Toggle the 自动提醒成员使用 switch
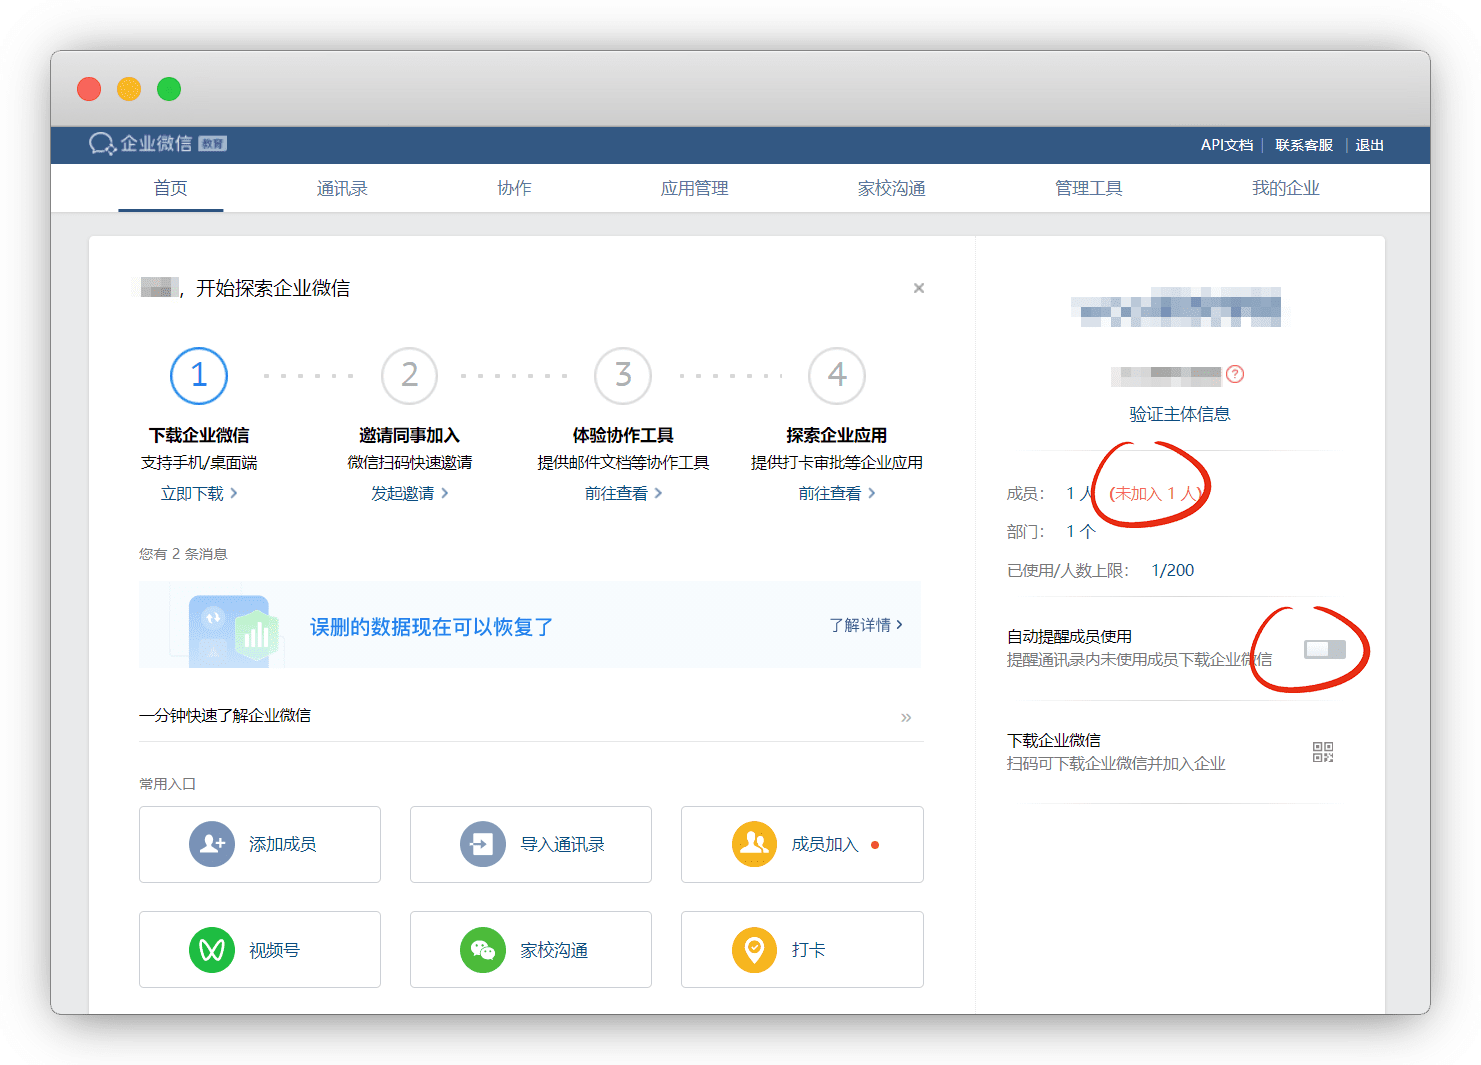1481x1065 pixels. [1324, 649]
